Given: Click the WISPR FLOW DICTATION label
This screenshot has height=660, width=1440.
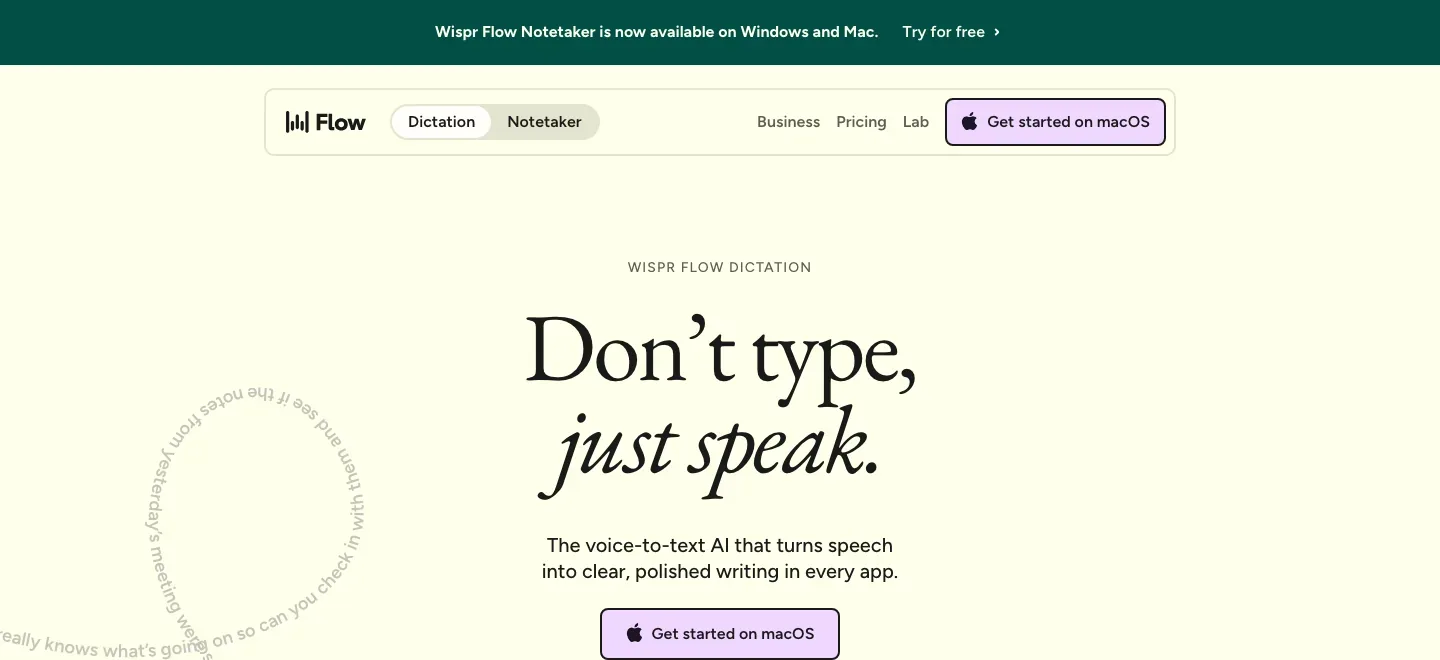Looking at the screenshot, I should [x=720, y=267].
